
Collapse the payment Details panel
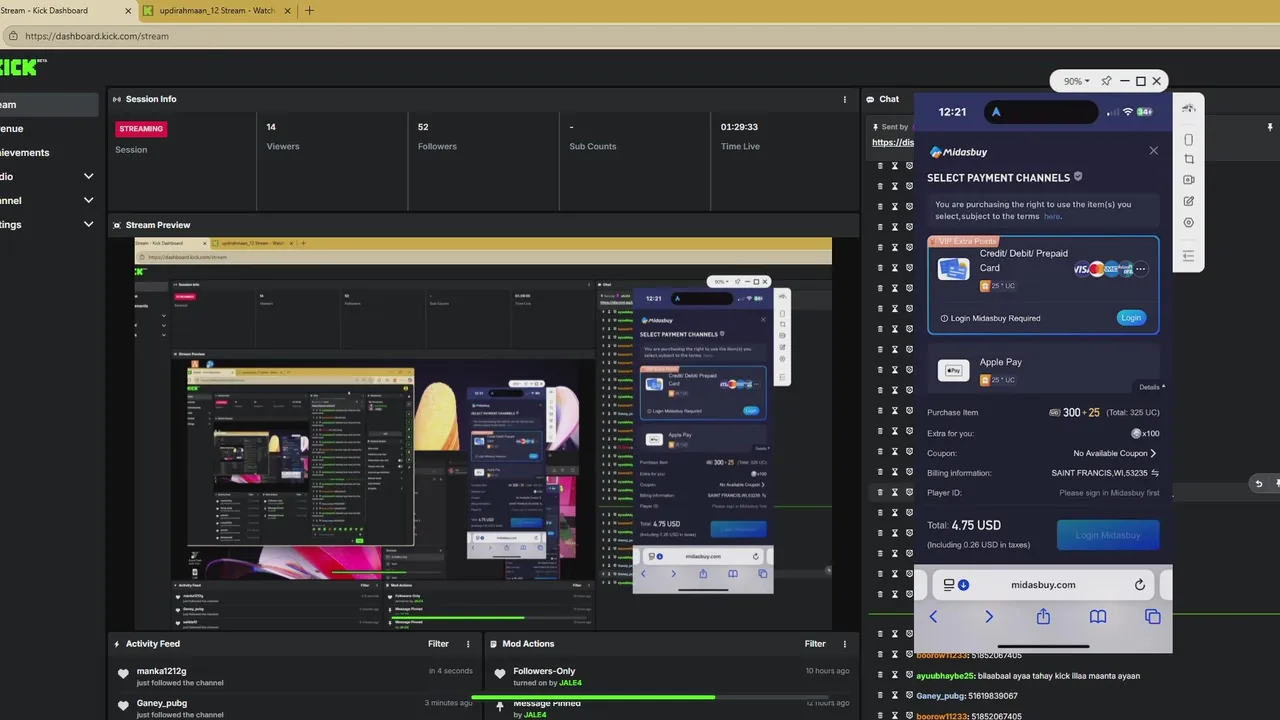1152,387
